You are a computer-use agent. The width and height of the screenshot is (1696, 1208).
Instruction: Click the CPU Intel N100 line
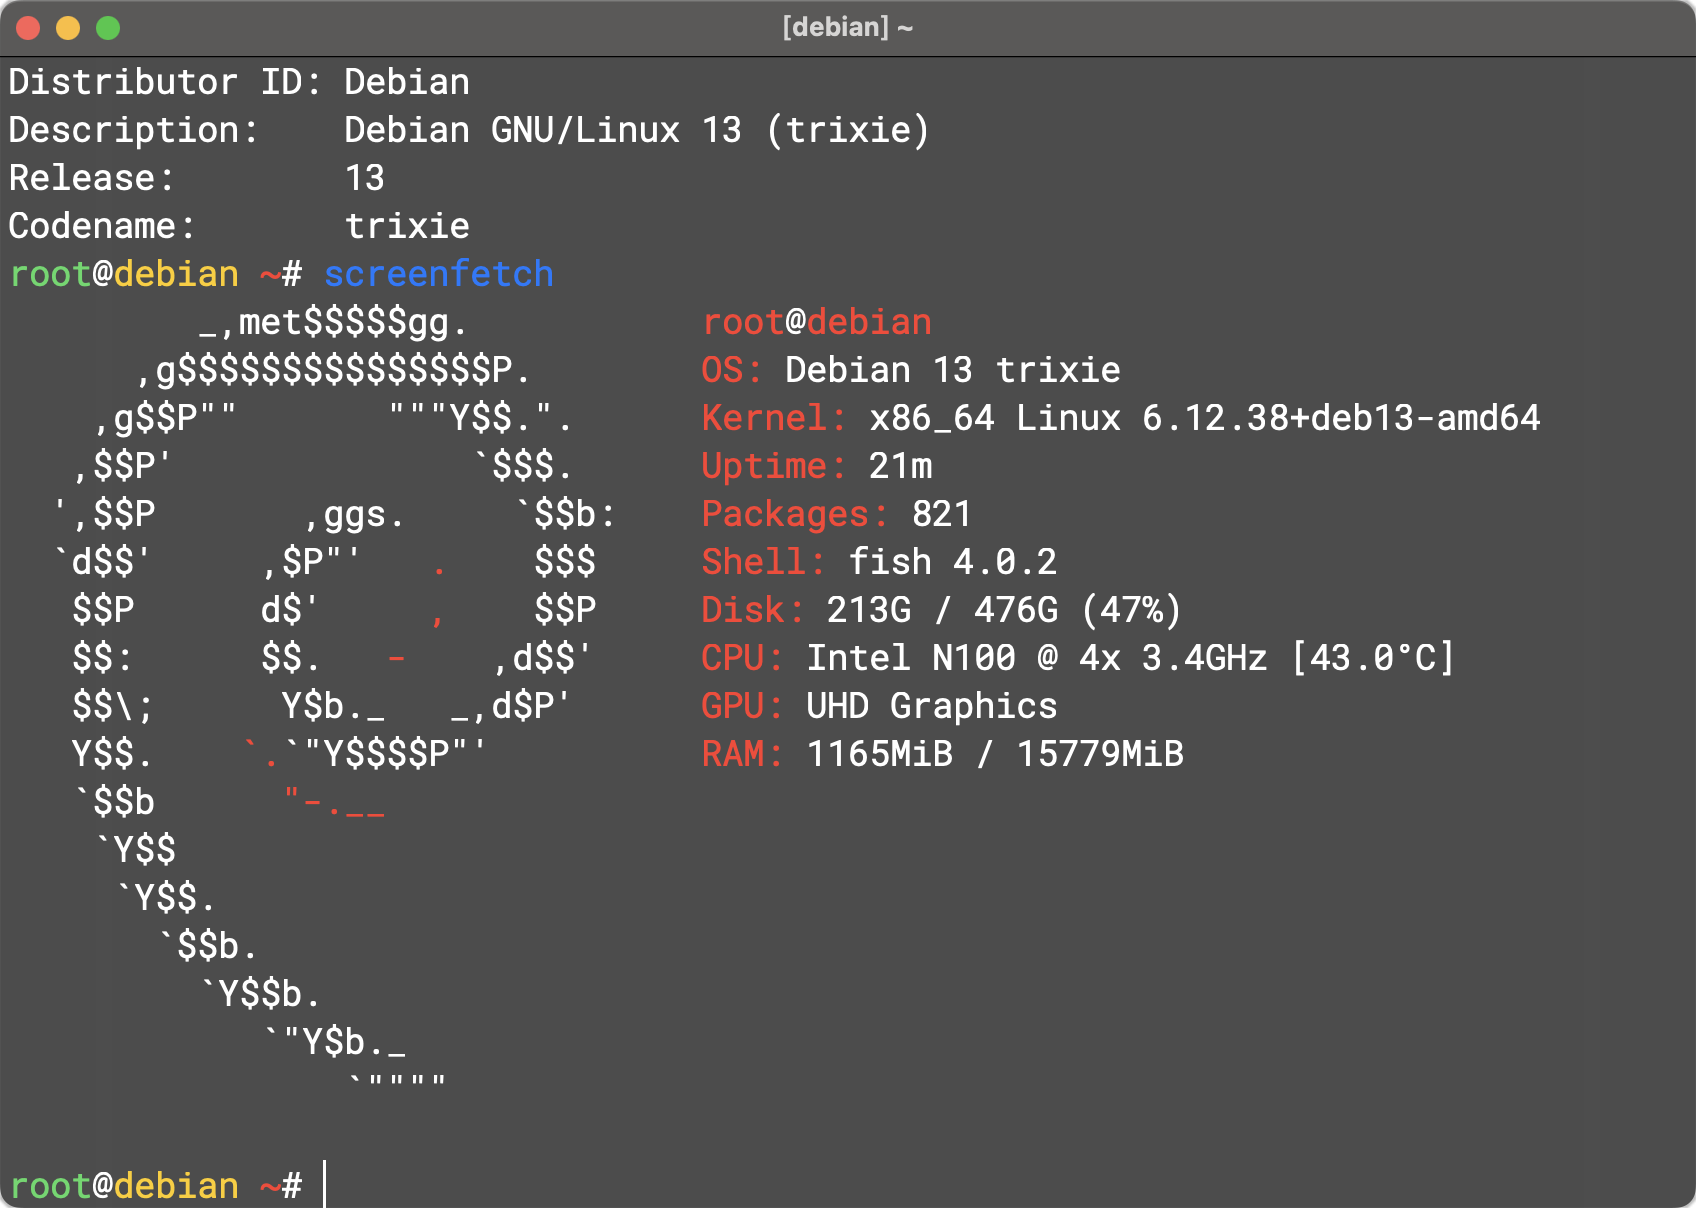(1077, 658)
